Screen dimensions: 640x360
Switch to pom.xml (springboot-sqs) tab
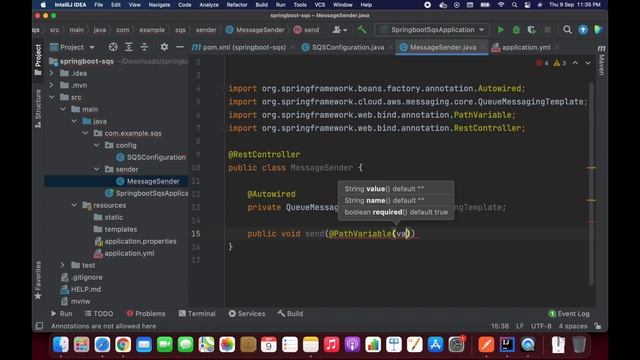[x=244, y=47]
